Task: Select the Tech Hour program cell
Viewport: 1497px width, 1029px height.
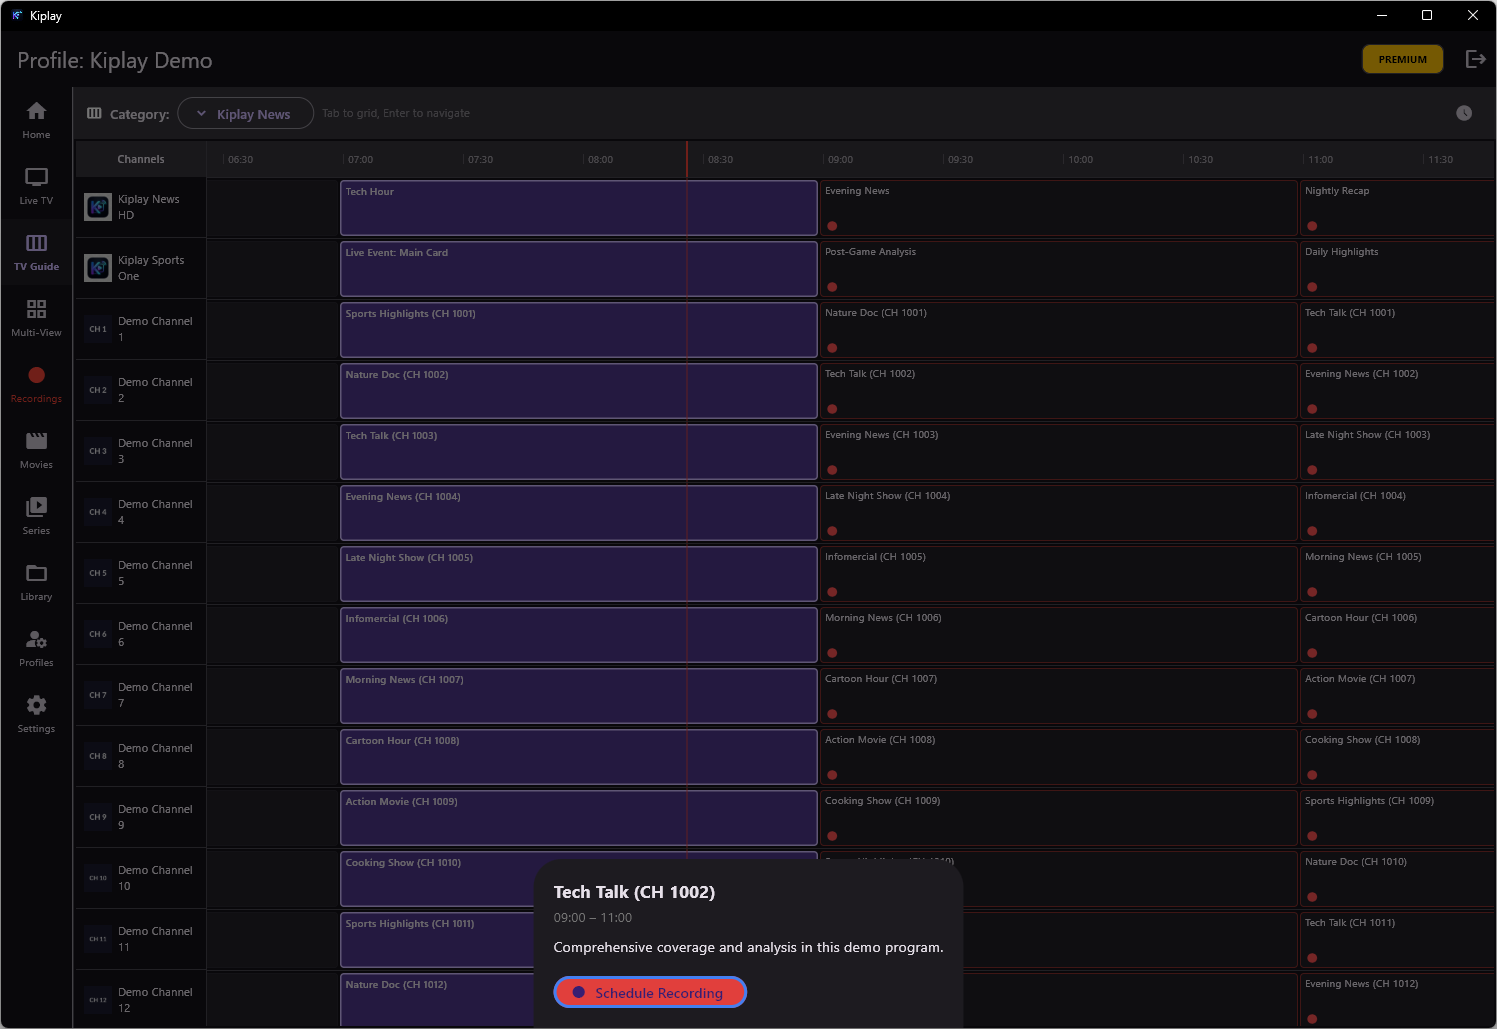Action: tap(578, 207)
